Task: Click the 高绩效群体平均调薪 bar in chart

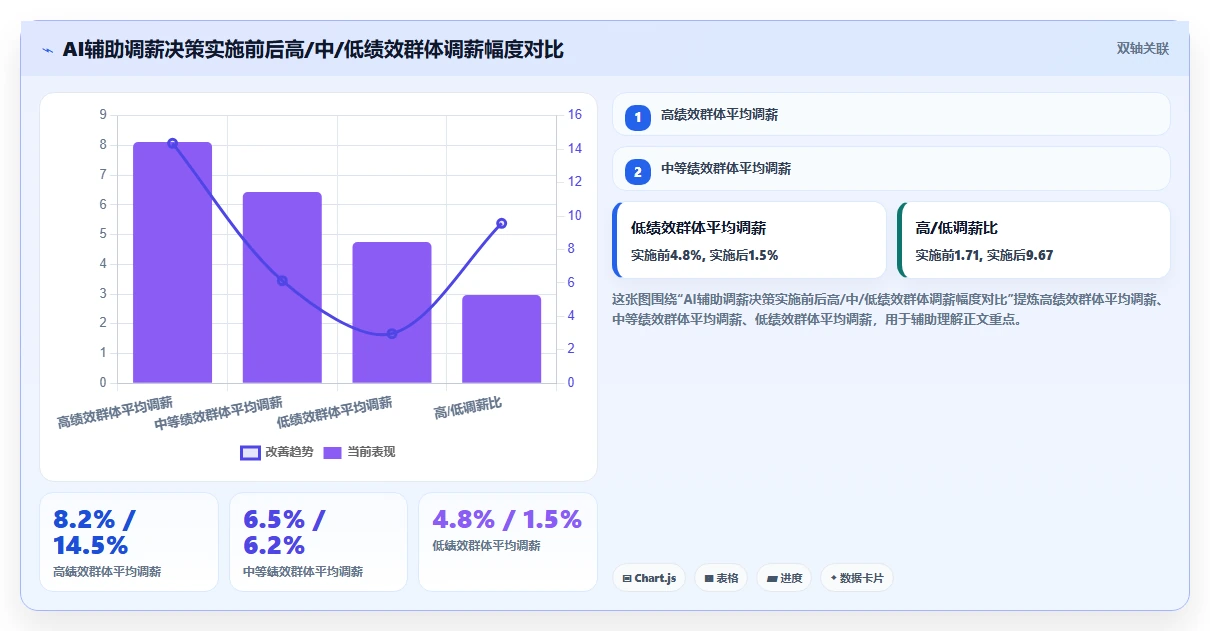Action: (x=172, y=262)
